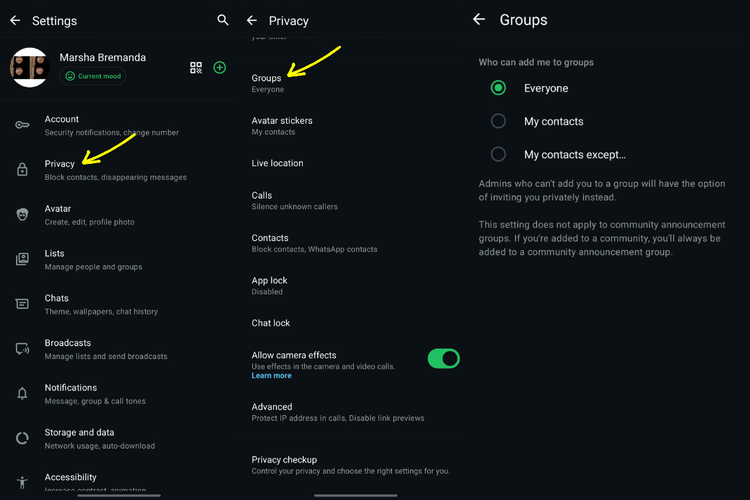This screenshot has width=750, height=500.
Task: Click the Lists icon in Settings
Action: tap(22, 259)
